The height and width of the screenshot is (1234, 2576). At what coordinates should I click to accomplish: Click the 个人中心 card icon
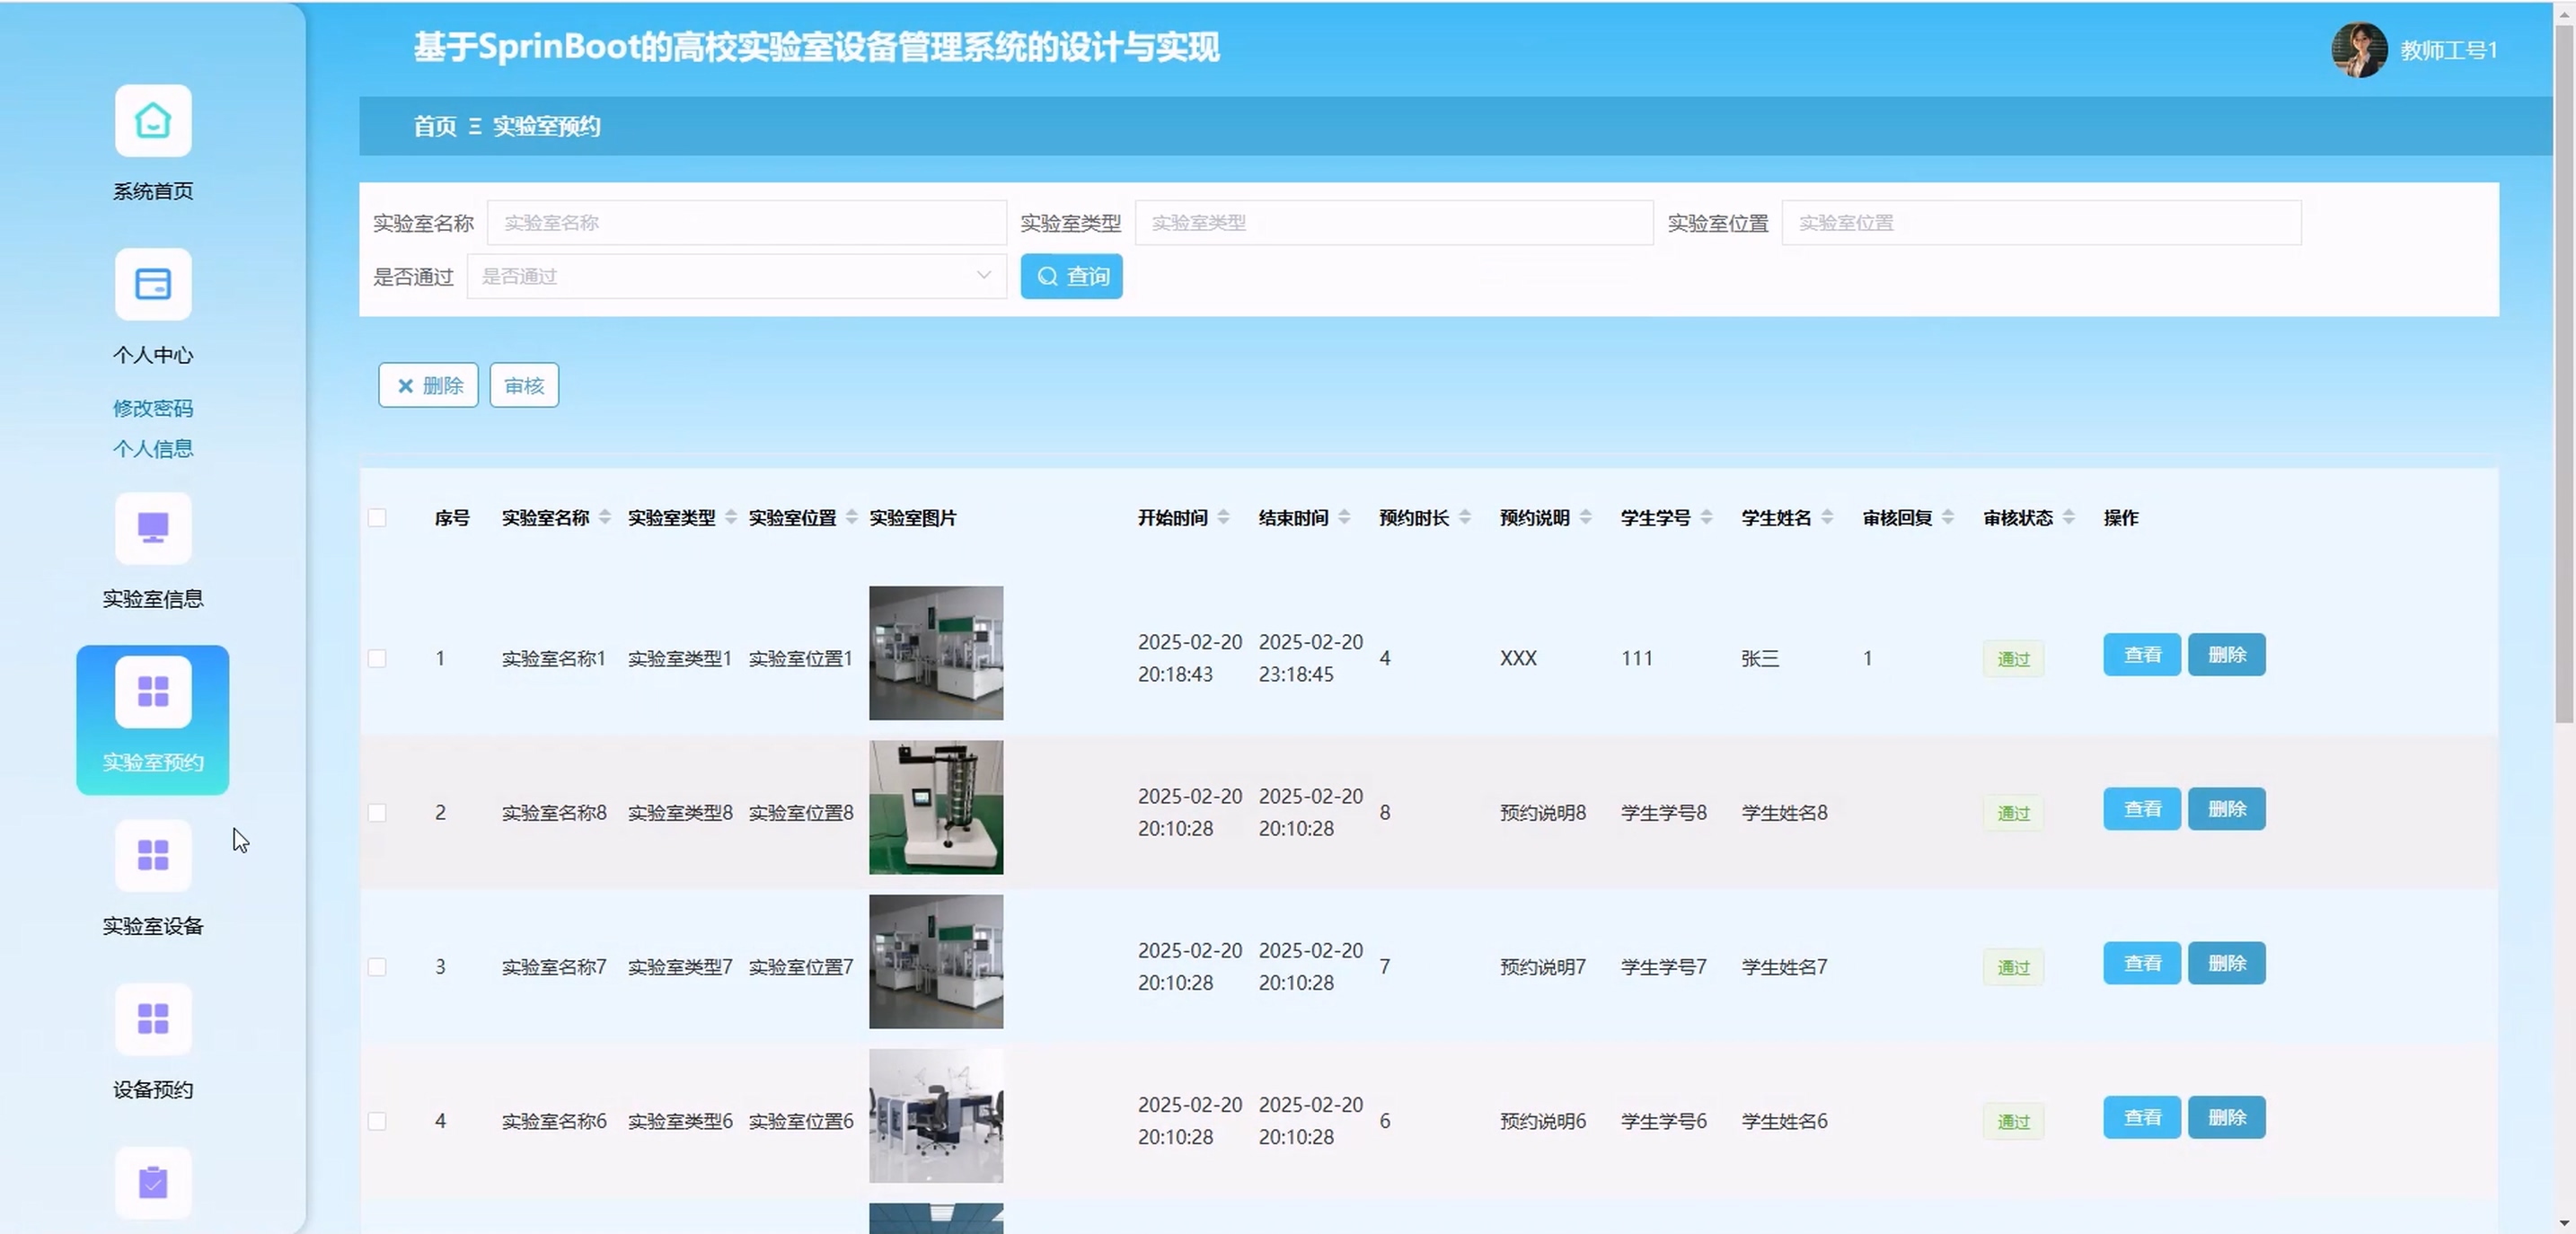(153, 284)
